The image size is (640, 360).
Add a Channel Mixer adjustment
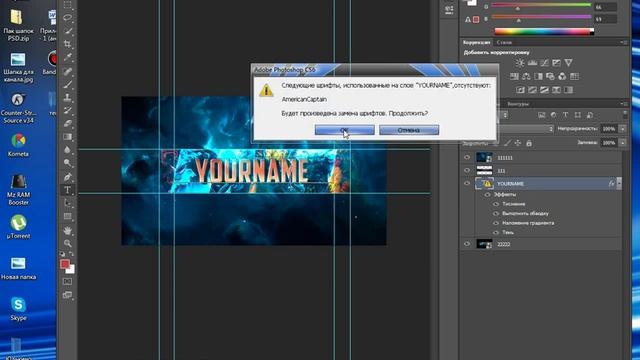point(562,76)
